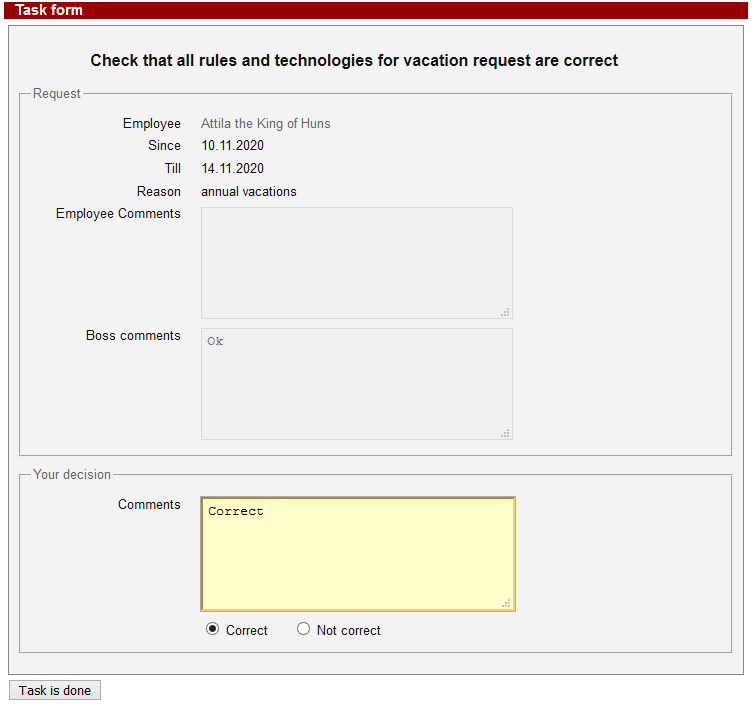Viewport: 754px width, 706px height.
Task: Click the Employee Comments text area
Action: [x=356, y=262]
